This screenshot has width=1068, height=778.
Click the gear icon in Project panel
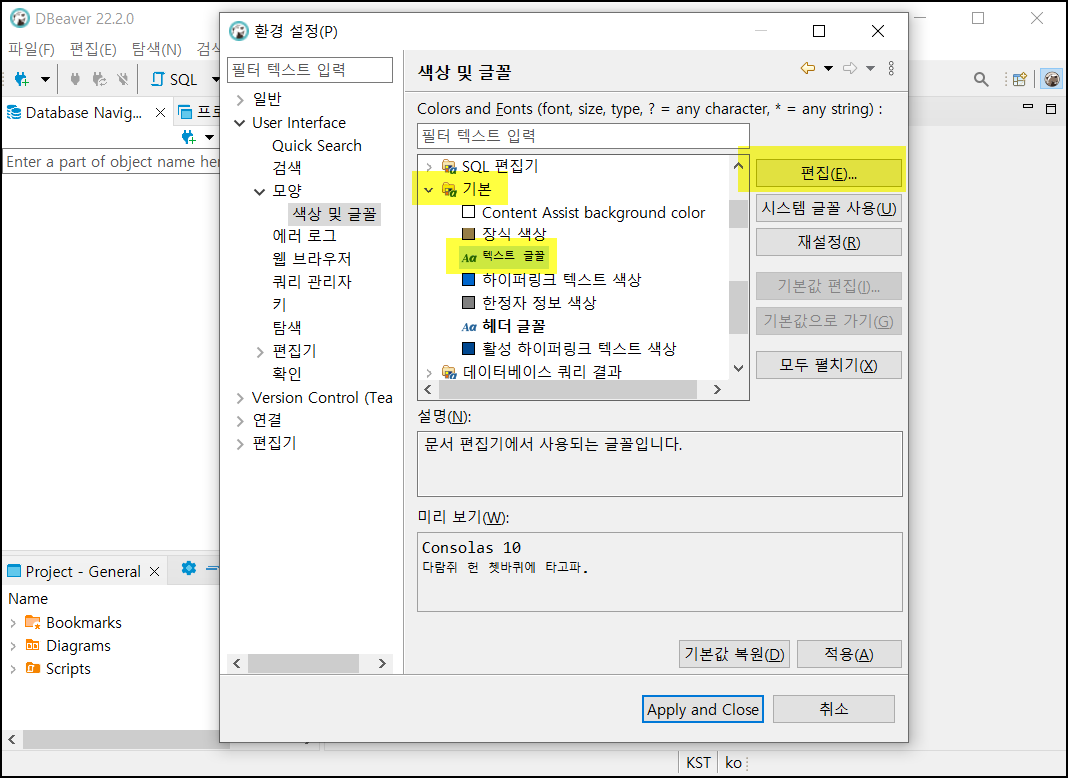point(189,568)
